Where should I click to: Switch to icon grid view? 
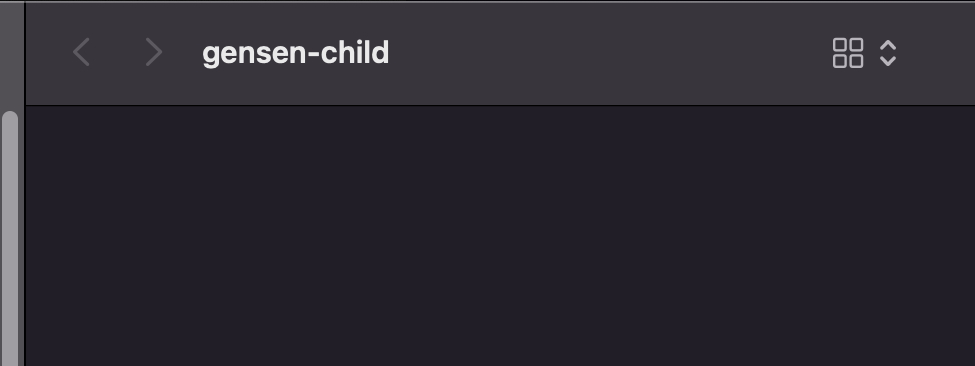(x=848, y=53)
